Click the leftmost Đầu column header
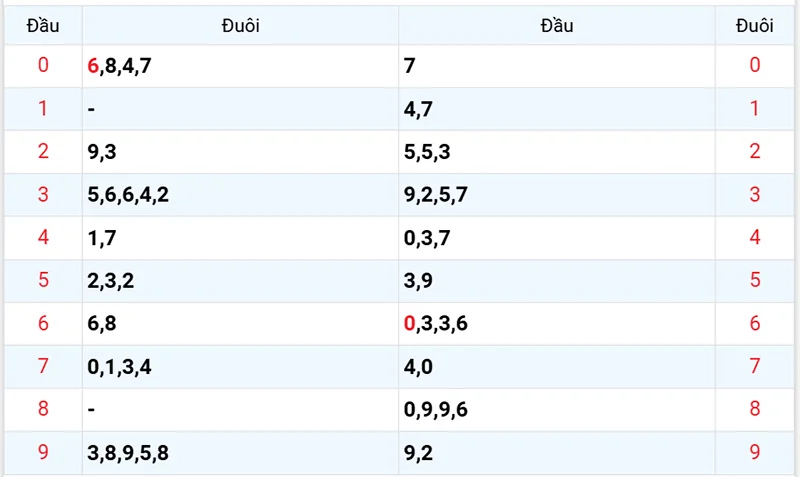This screenshot has width=800, height=477. point(42,26)
